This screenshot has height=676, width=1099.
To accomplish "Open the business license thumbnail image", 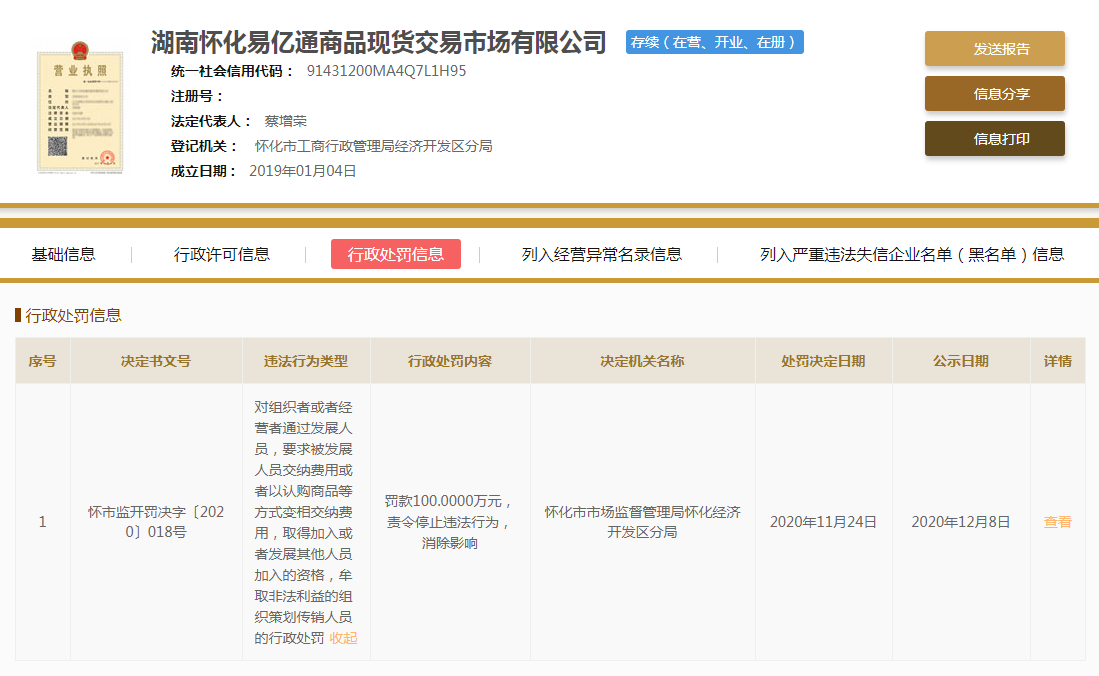I will pyautogui.click(x=80, y=107).
